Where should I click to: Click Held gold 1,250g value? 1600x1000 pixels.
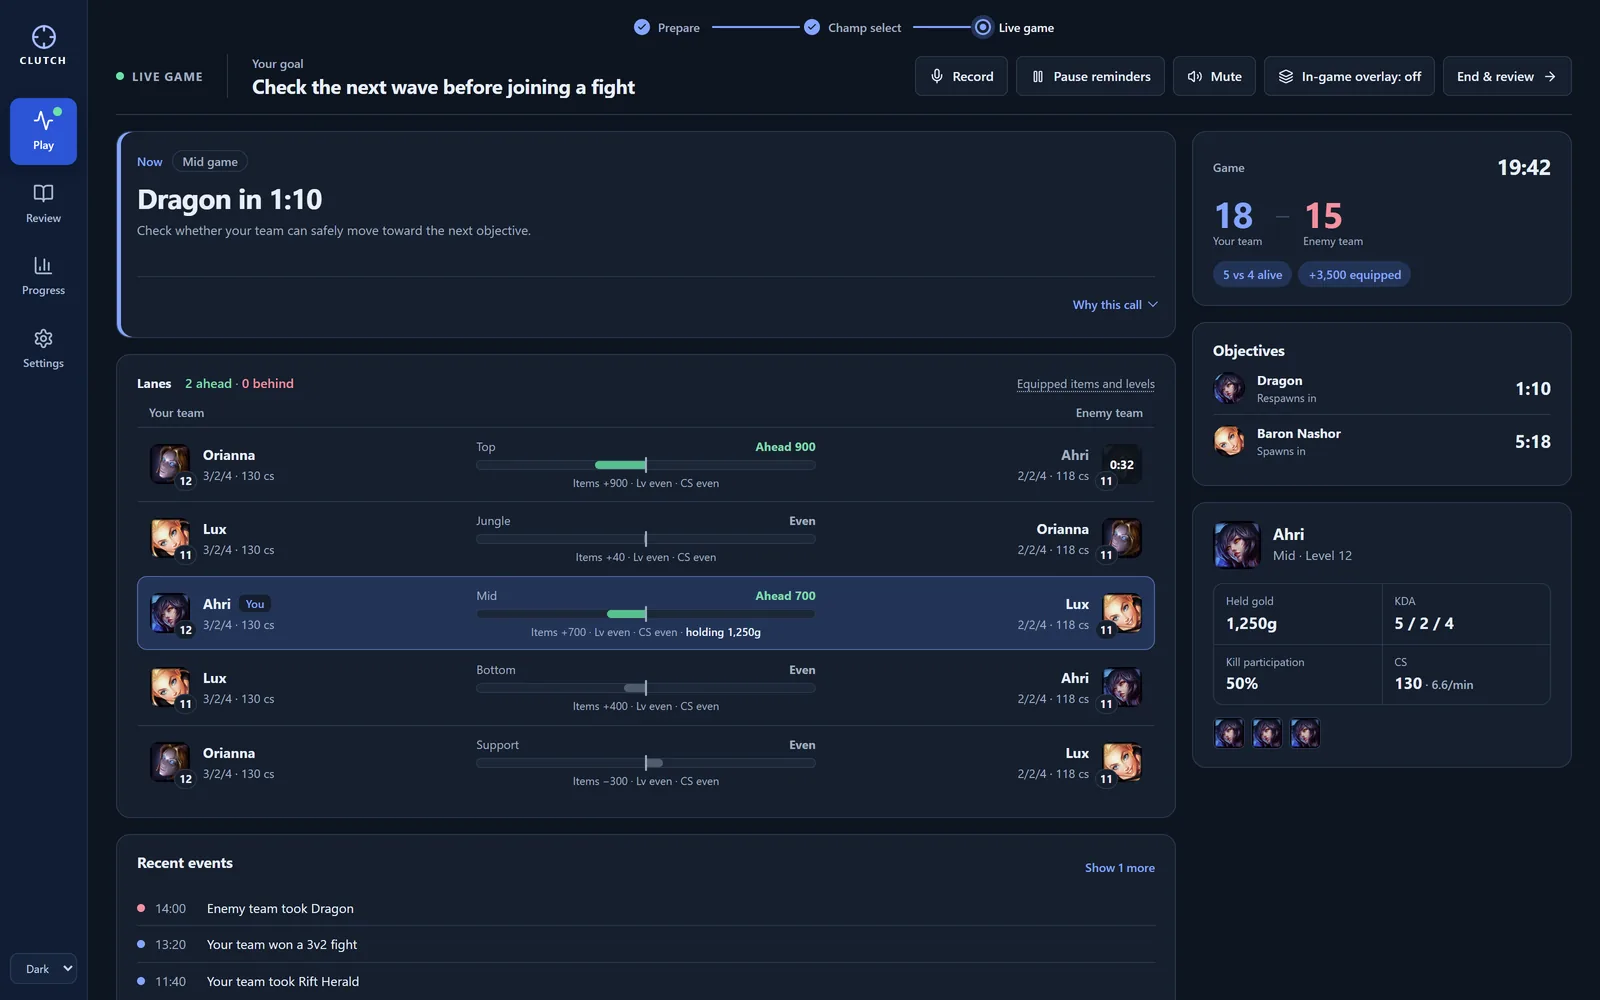point(1251,624)
